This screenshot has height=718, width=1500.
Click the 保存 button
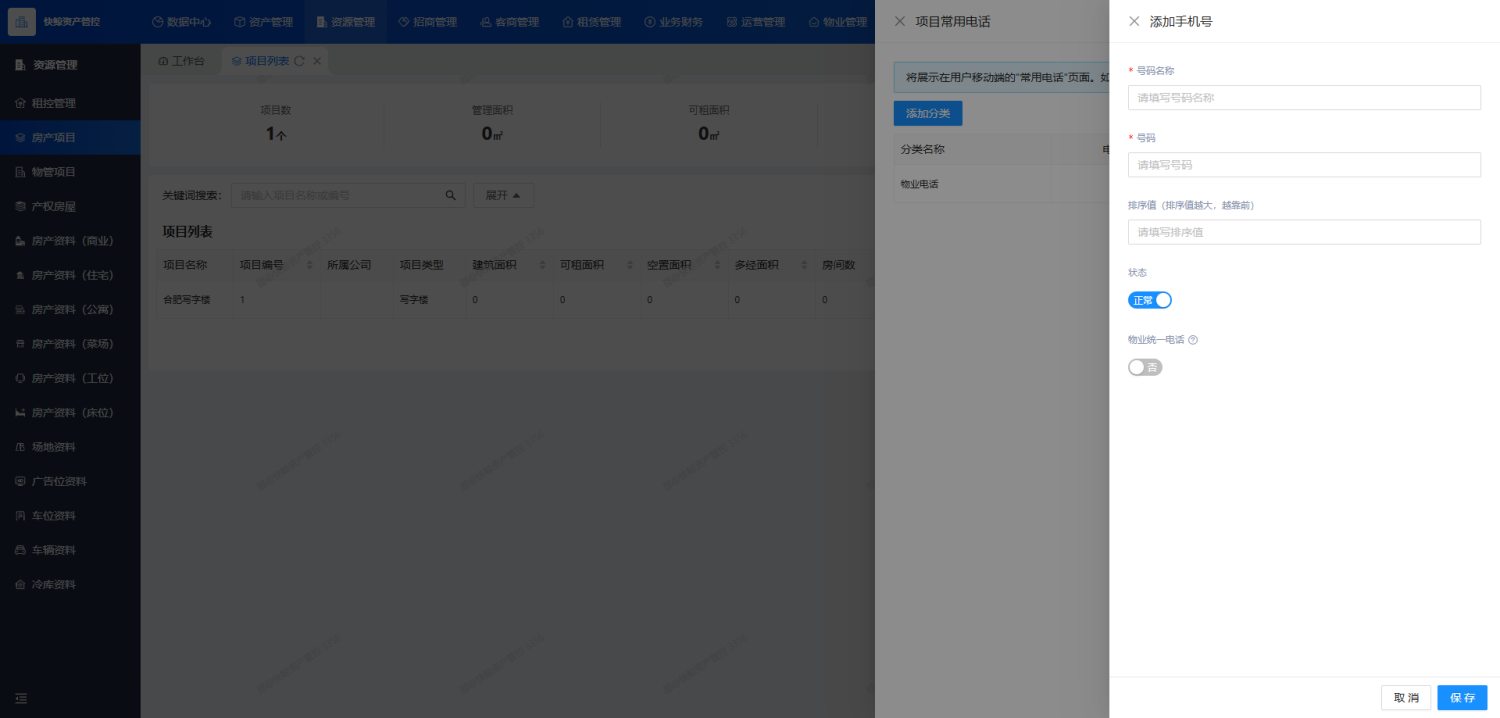1462,698
